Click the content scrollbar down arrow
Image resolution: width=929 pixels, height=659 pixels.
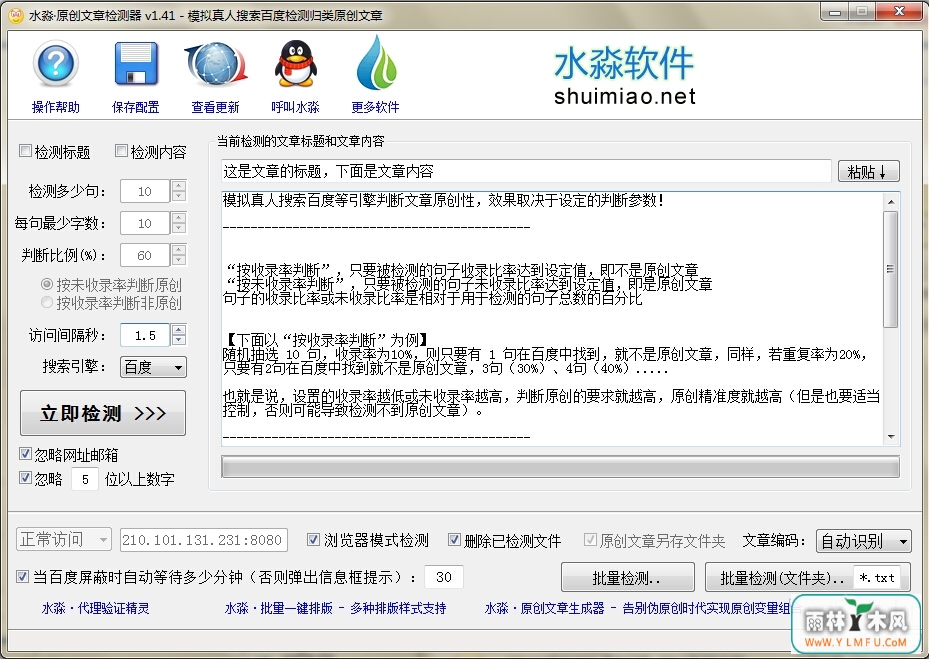click(891, 437)
